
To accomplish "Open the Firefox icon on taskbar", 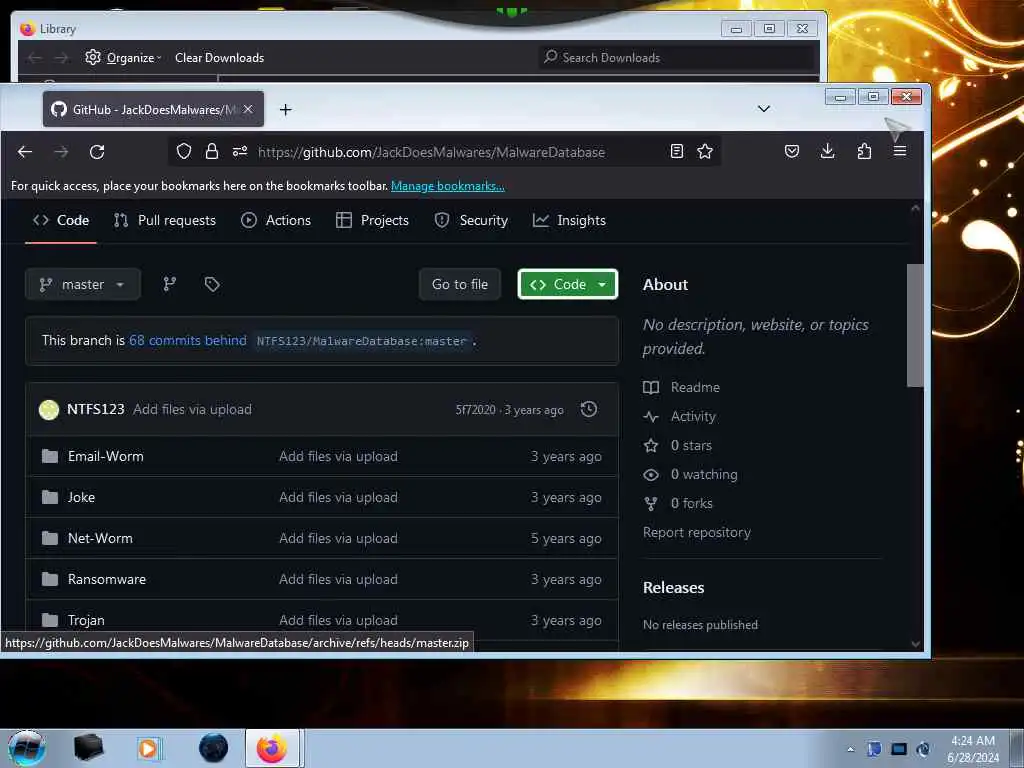I will click(x=272, y=748).
